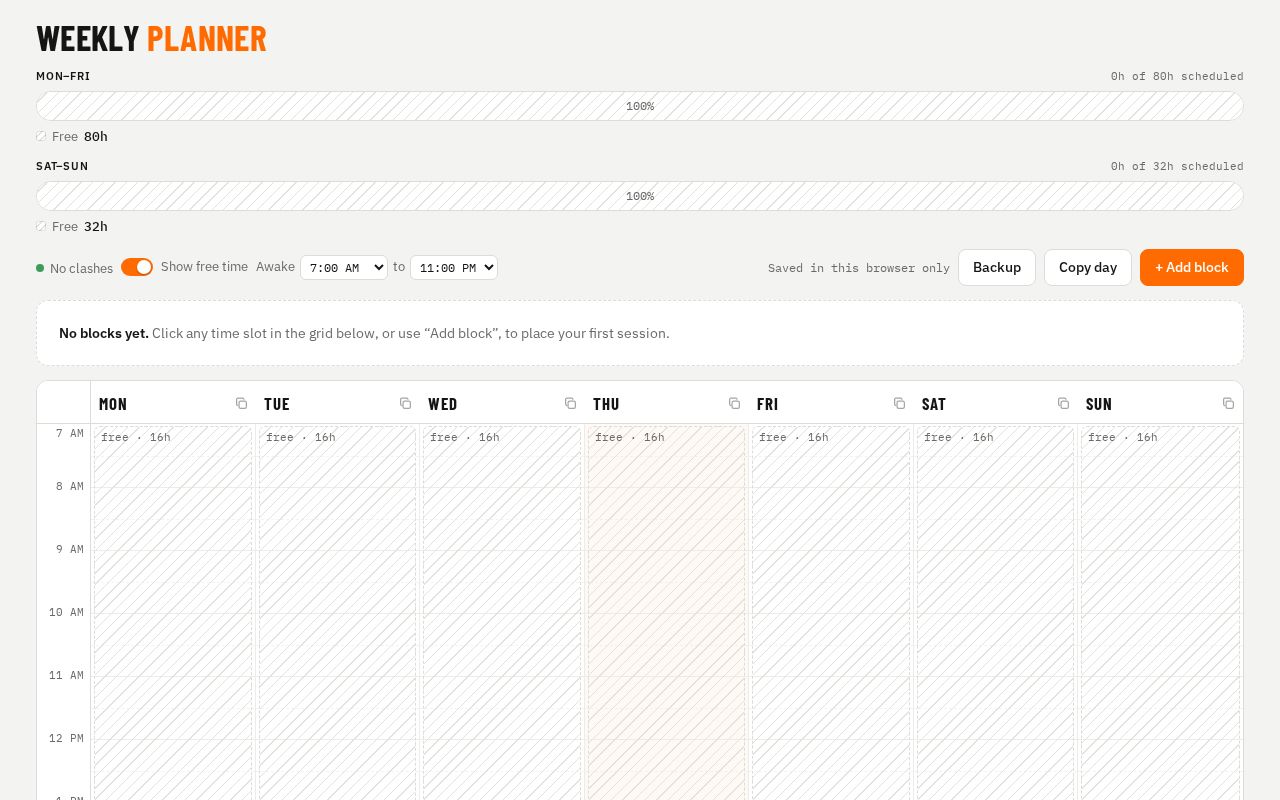Click the Mon–Fri 100% progress bar
Screen dimensions: 1280x800
pyautogui.click(x=640, y=106)
